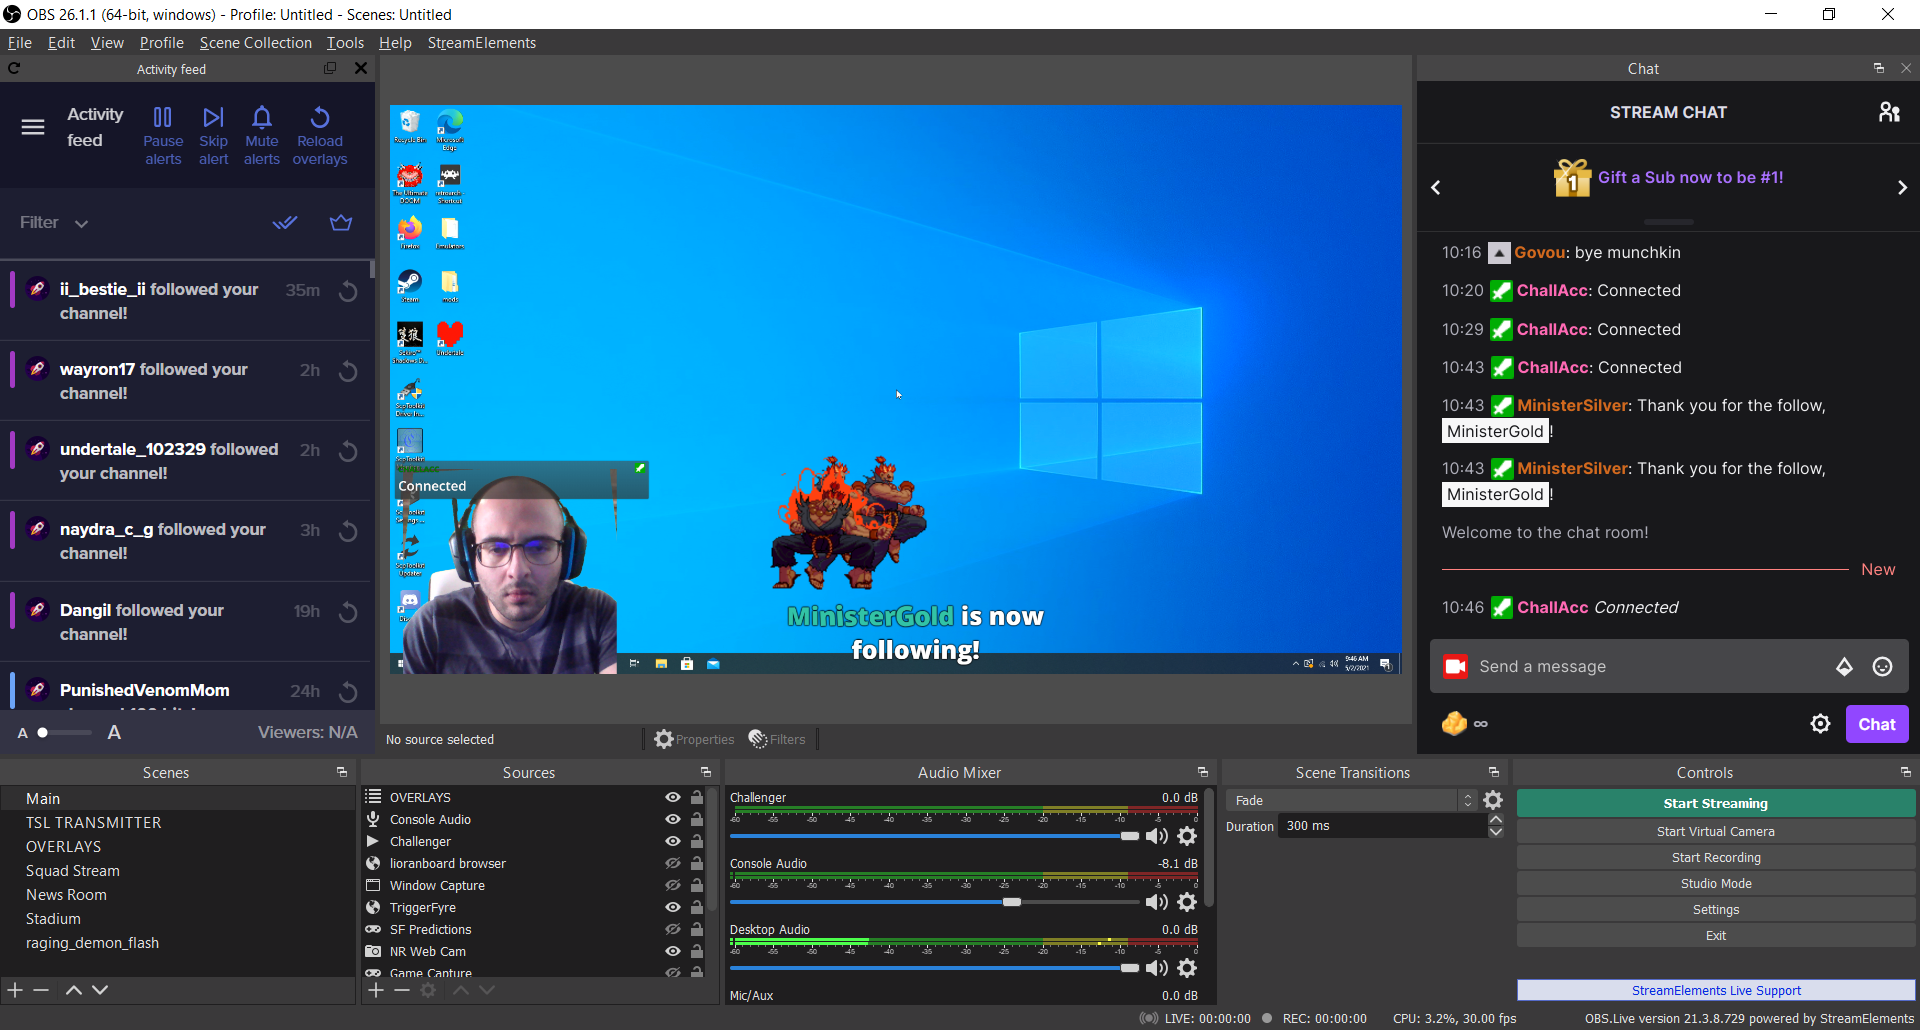The height and width of the screenshot is (1030, 1920).
Task: Advance the Gift a Sub carousel arrow
Action: tap(1902, 187)
